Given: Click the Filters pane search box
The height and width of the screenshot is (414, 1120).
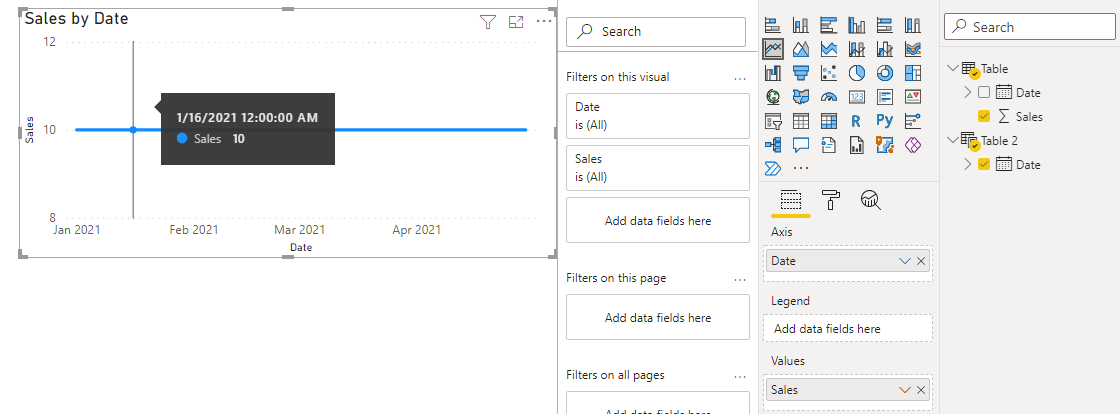Looking at the screenshot, I should pos(656,31).
